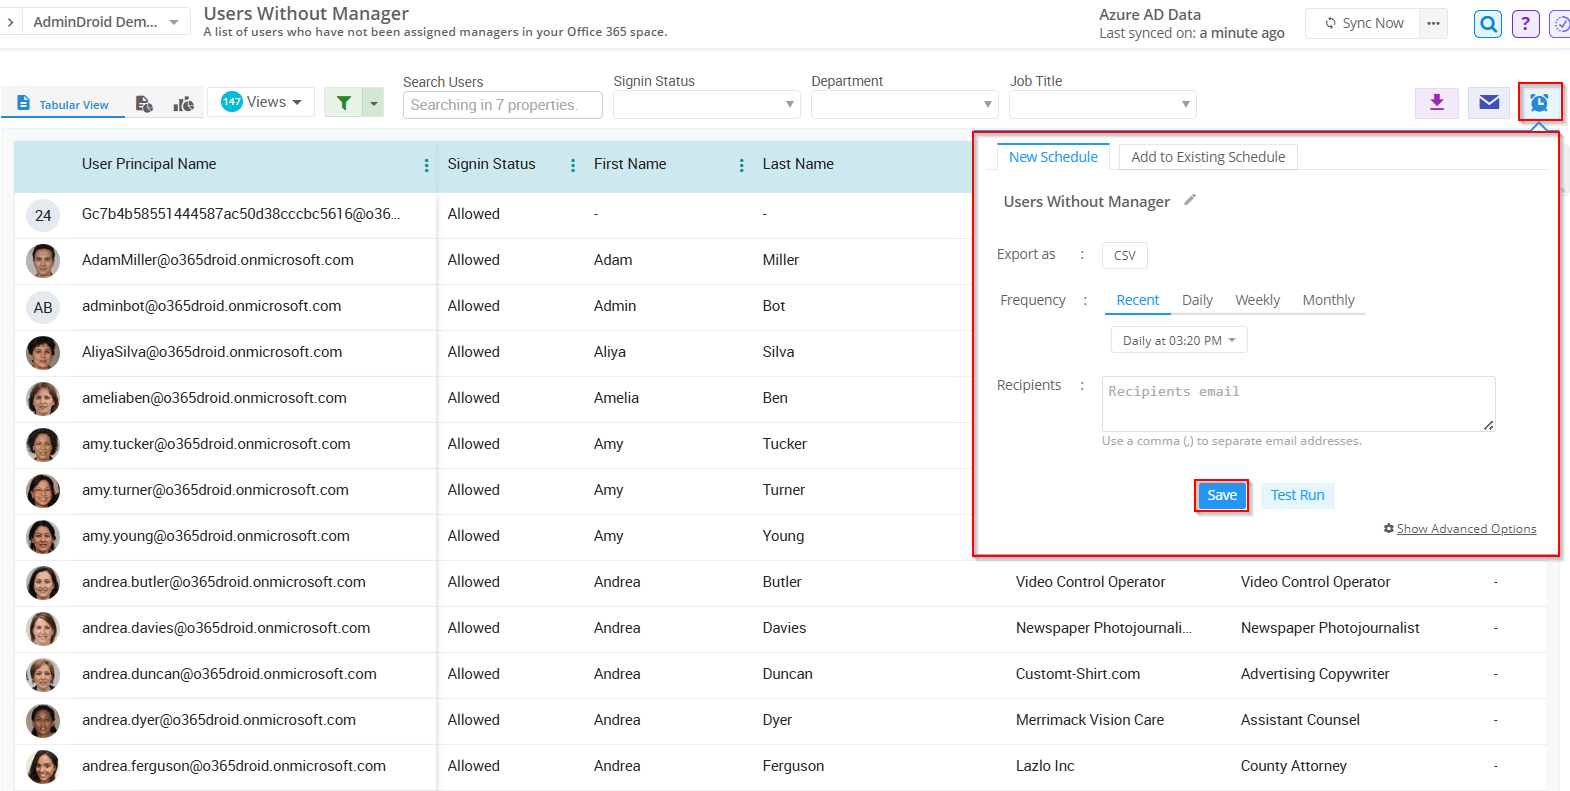The height and width of the screenshot is (791, 1570).
Task: Open the 147 Views dropdown
Action: click(261, 102)
